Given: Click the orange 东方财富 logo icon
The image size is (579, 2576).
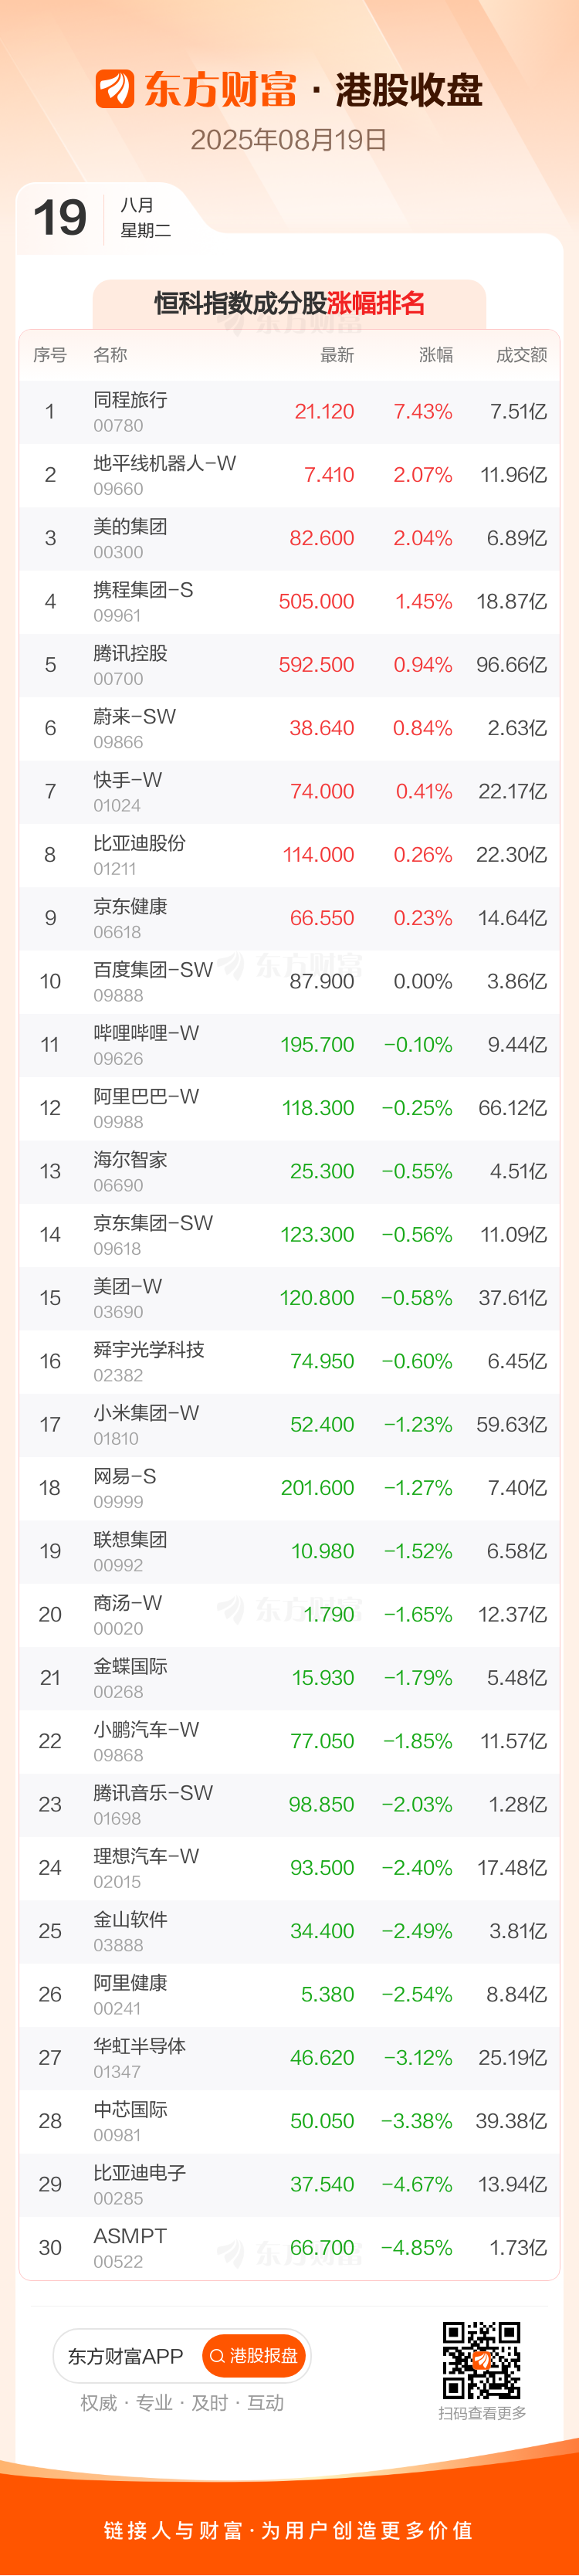Looking at the screenshot, I should click(114, 89).
